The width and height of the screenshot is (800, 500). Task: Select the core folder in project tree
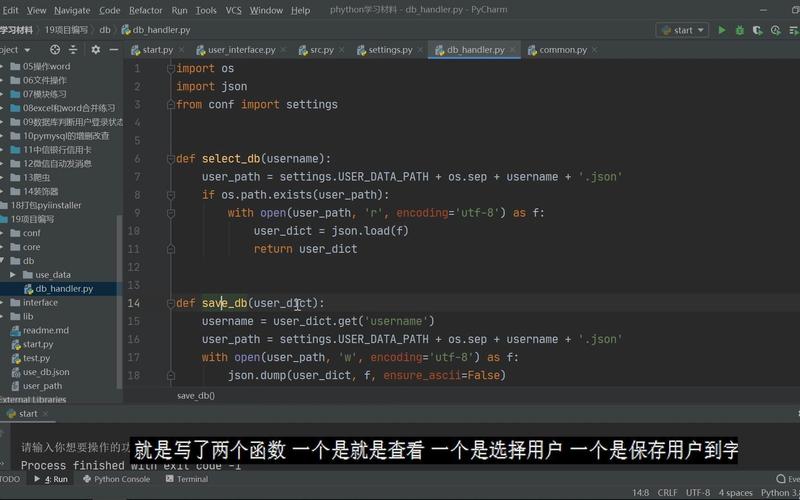[x=31, y=247]
